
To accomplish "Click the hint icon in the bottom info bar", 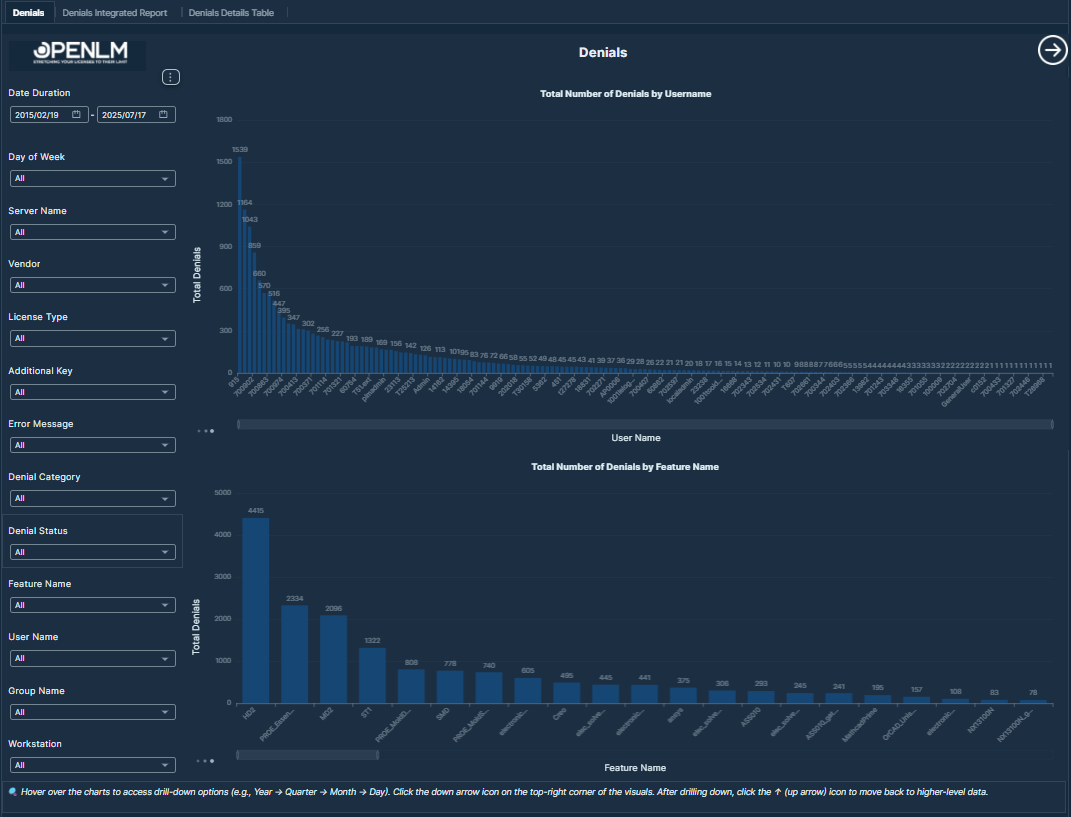I will pyautogui.click(x=13, y=791).
